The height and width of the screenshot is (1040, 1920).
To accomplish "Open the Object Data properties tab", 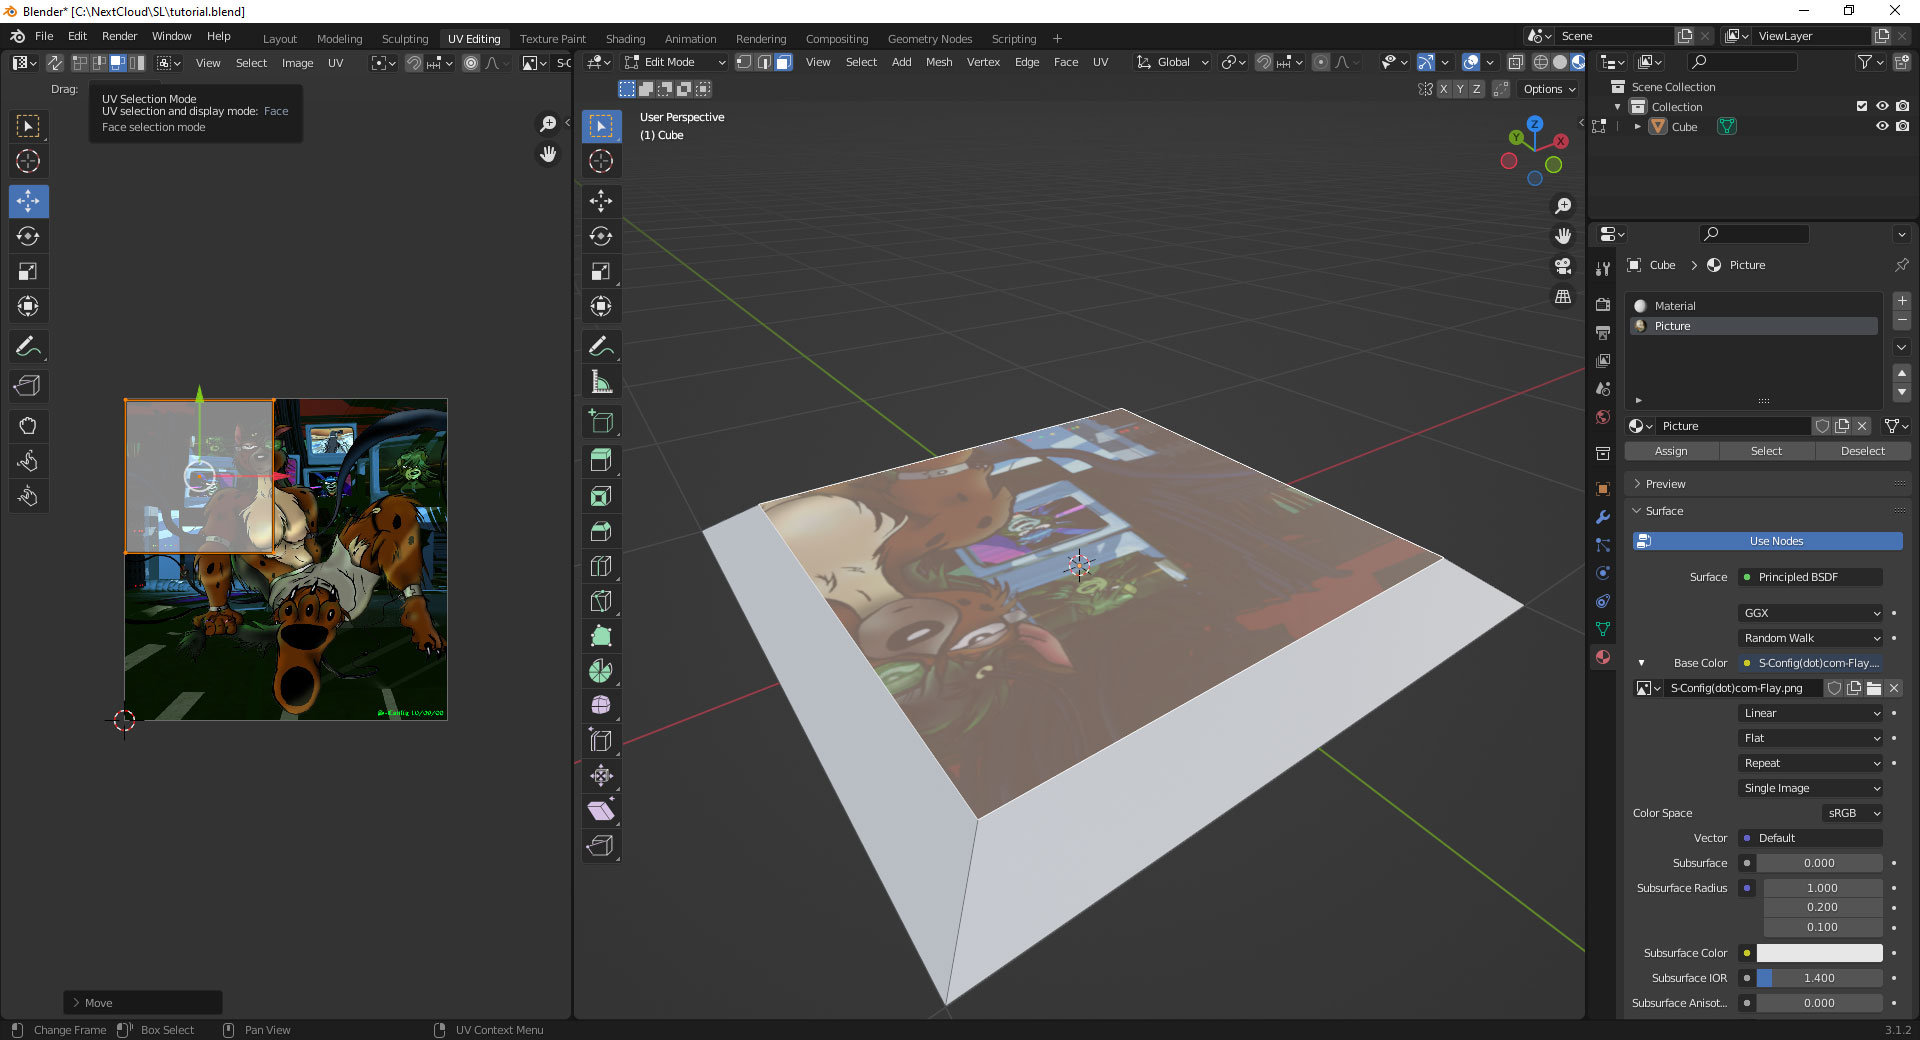I will click(1603, 629).
